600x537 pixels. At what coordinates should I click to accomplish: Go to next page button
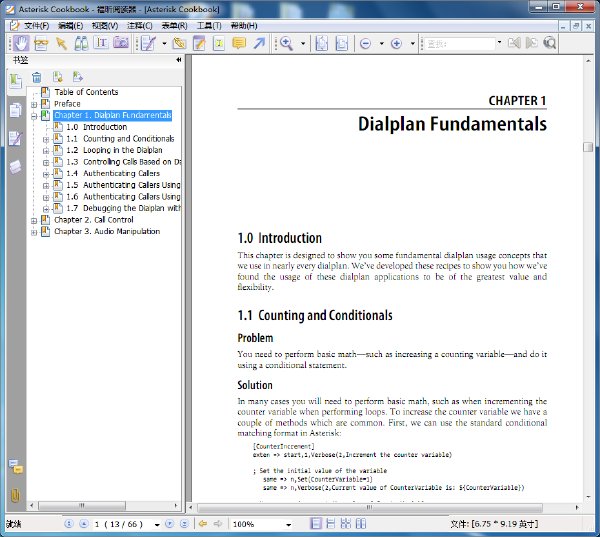tap(169, 524)
